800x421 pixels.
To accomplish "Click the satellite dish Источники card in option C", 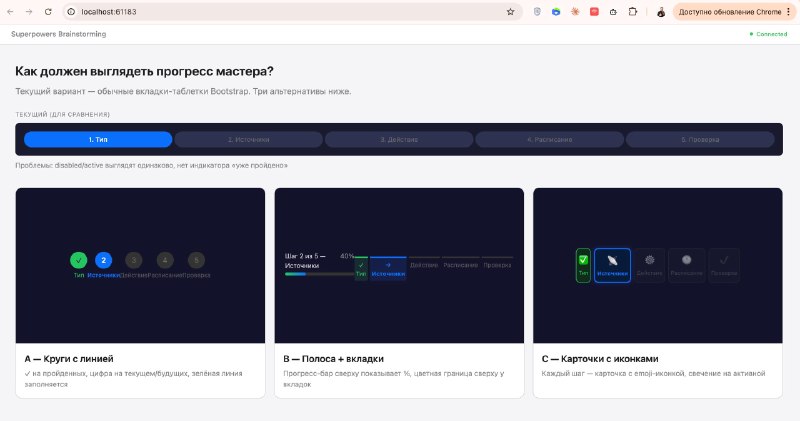I will point(612,265).
